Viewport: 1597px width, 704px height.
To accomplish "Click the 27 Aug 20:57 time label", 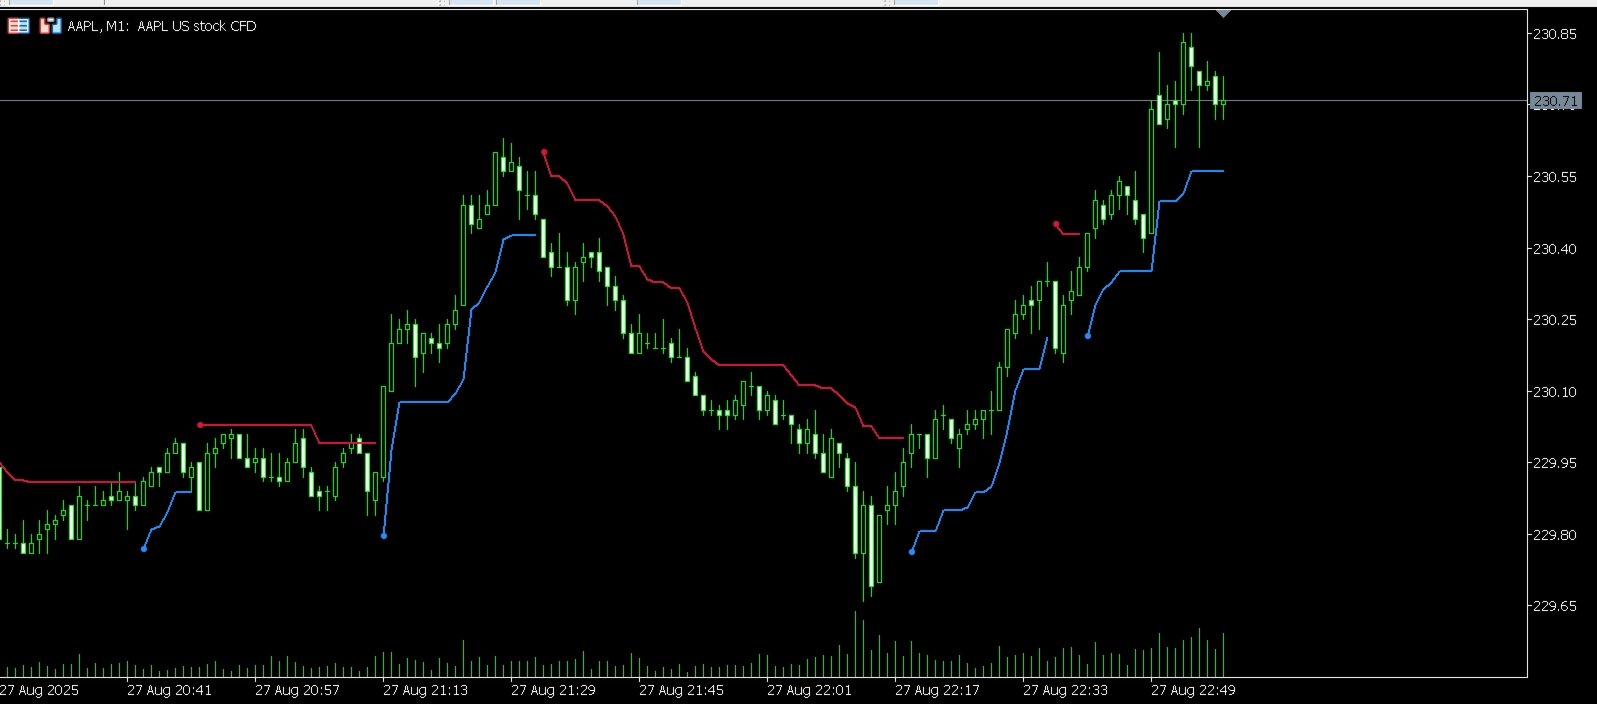I will [x=297, y=690].
